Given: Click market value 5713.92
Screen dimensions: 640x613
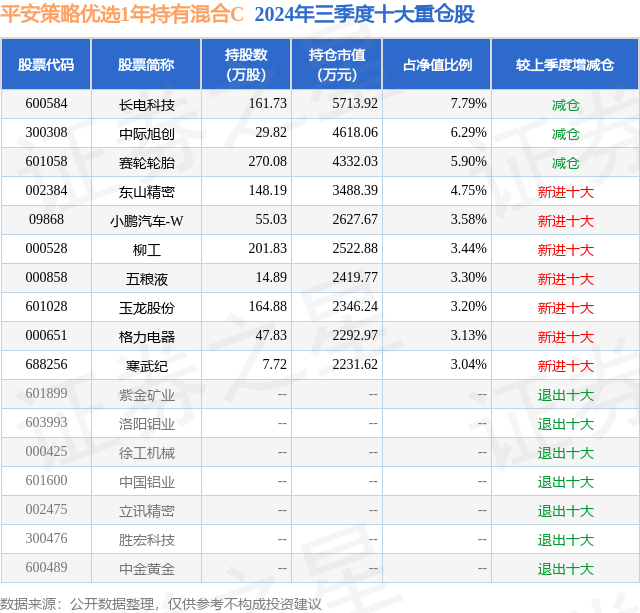Looking at the screenshot, I should pyautogui.click(x=355, y=104).
